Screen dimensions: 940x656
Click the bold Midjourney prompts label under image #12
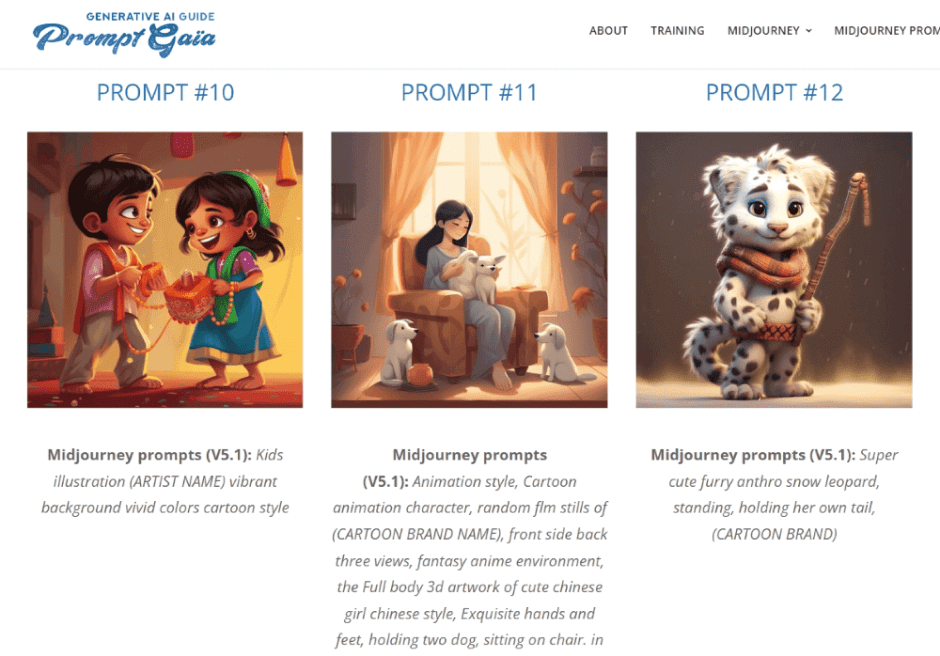[753, 455]
